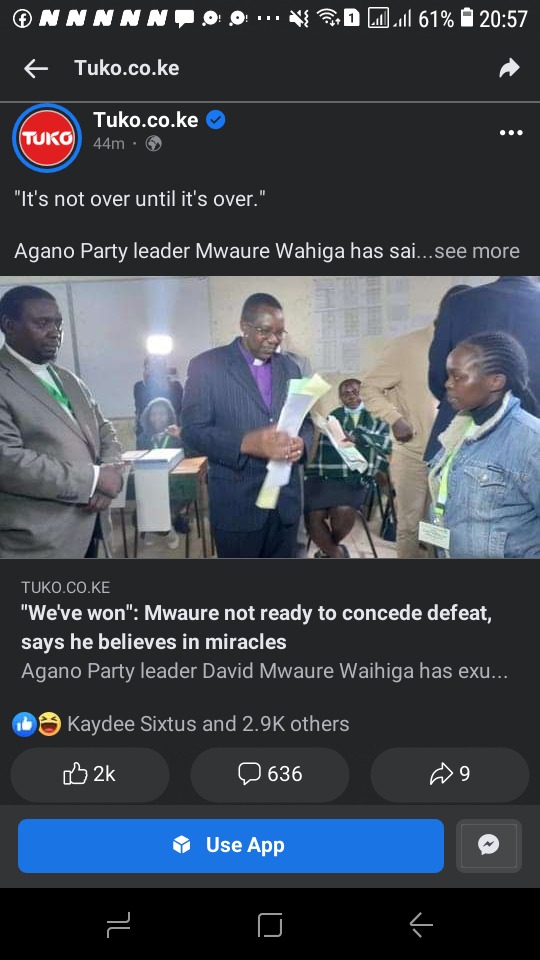Open the three-dot post options menu

pos(511,133)
